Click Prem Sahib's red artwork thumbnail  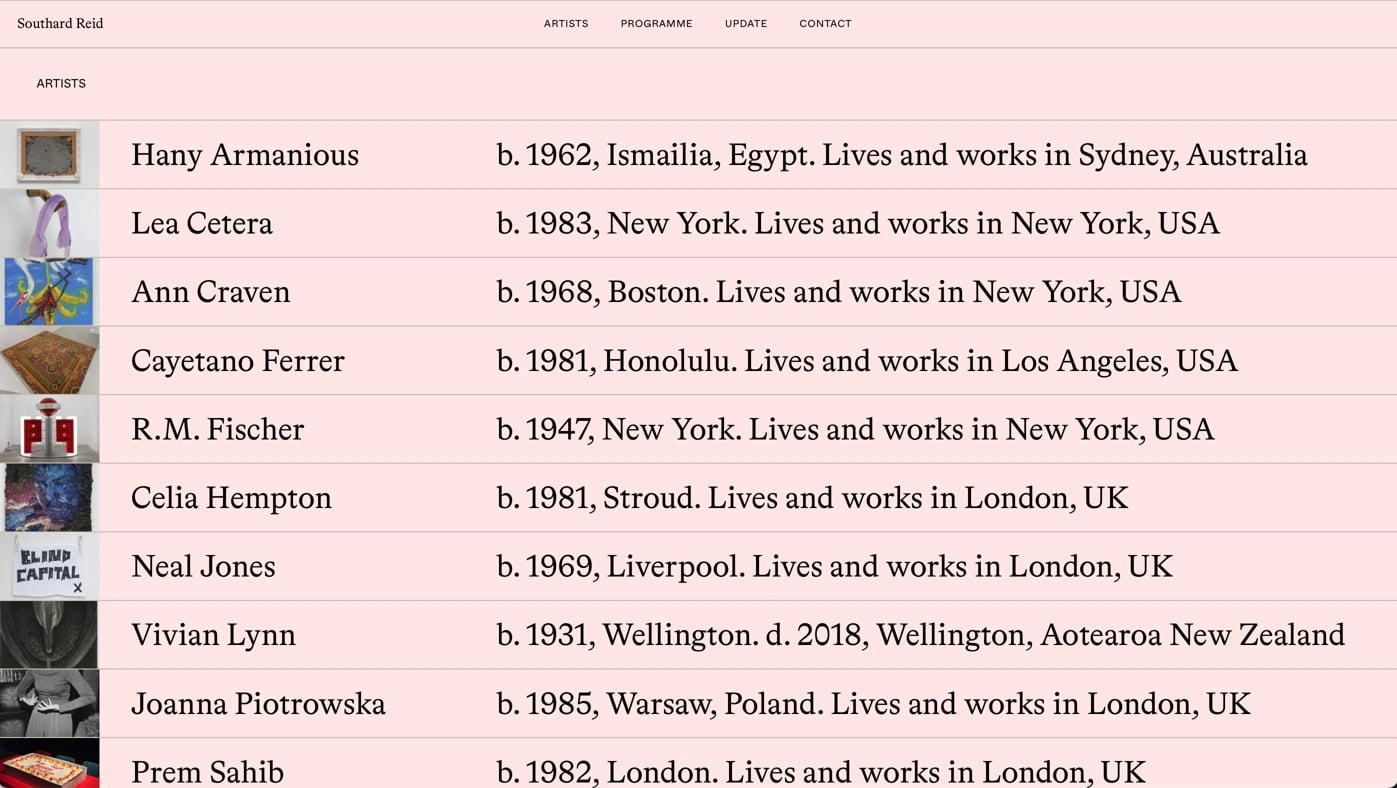[49, 765]
